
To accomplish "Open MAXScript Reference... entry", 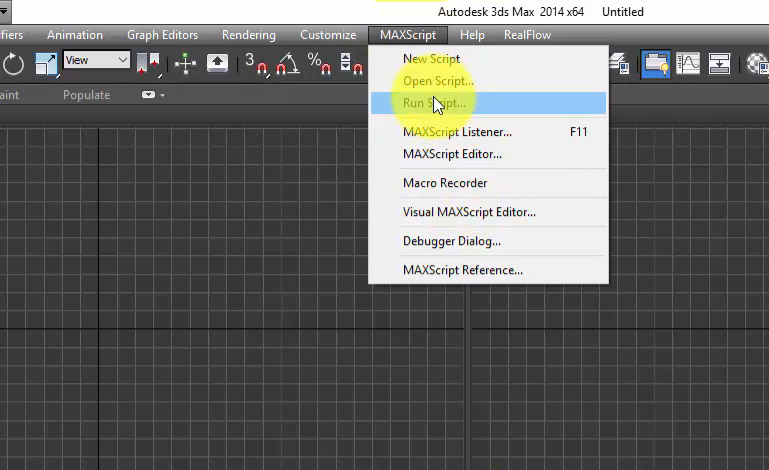I will click(x=488, y=270).
